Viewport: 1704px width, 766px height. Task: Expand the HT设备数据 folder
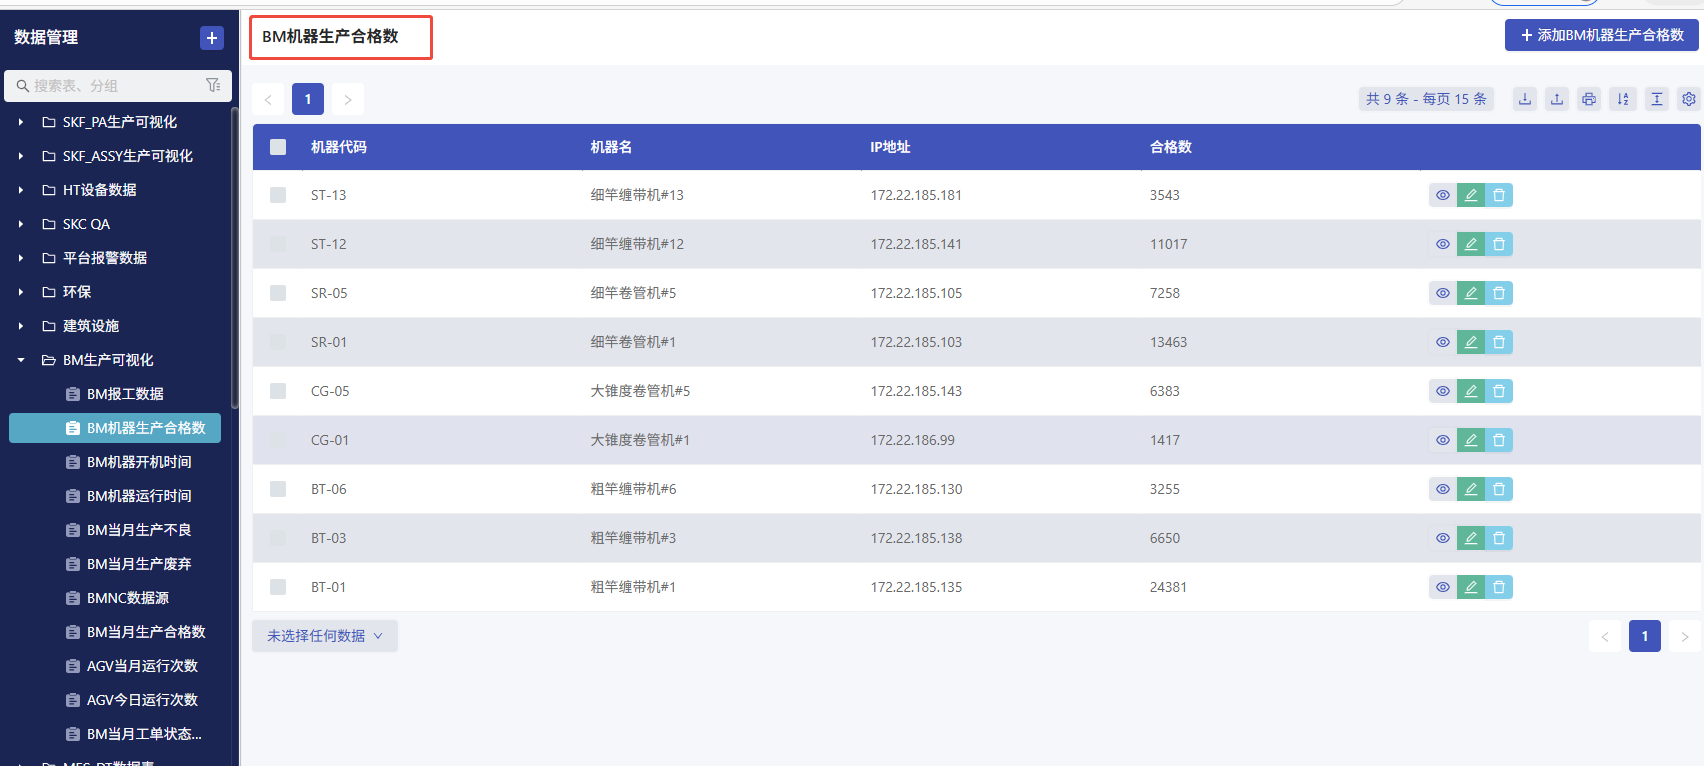click(x=21, y=190)
